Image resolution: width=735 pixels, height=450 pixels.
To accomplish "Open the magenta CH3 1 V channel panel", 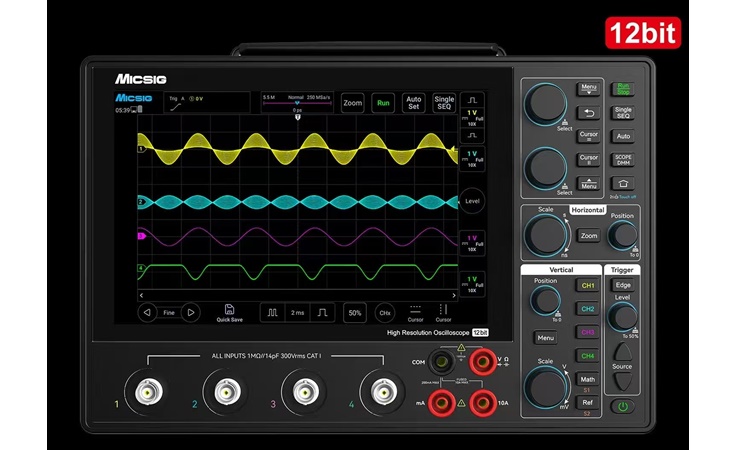I will pos(472,243).
